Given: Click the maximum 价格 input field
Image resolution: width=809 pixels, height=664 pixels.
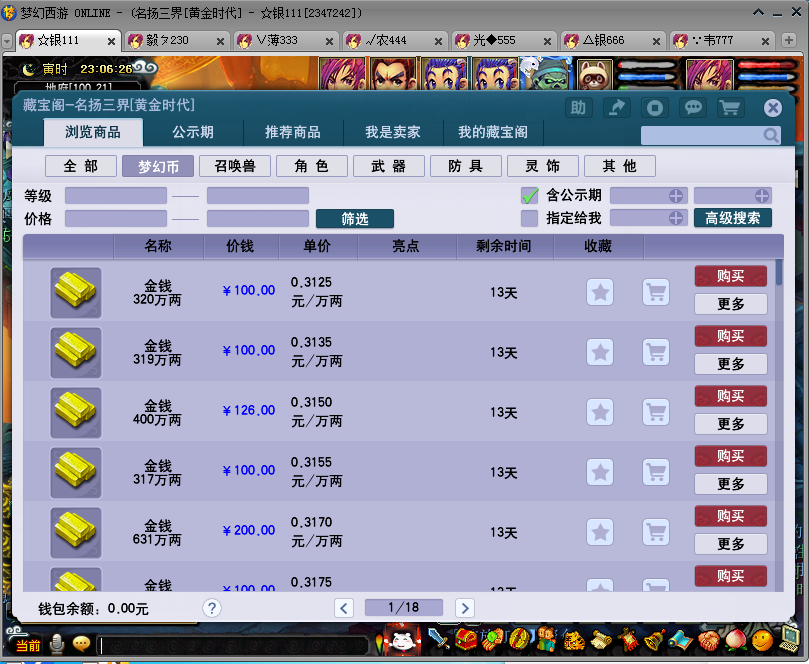Looking at the screenshot, I should point(258,218).
